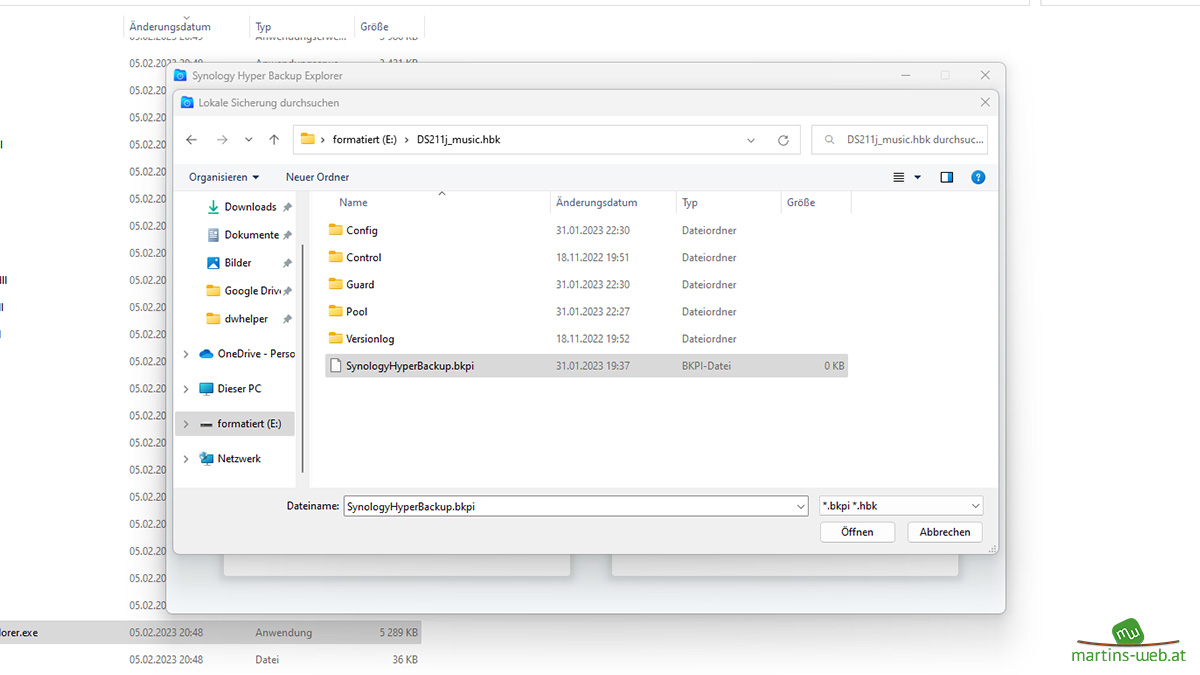Screen dimensions: 1200x675
Task: Click the Versionlog date 18.11.2022 19:52
Action: tap(593, 338)
